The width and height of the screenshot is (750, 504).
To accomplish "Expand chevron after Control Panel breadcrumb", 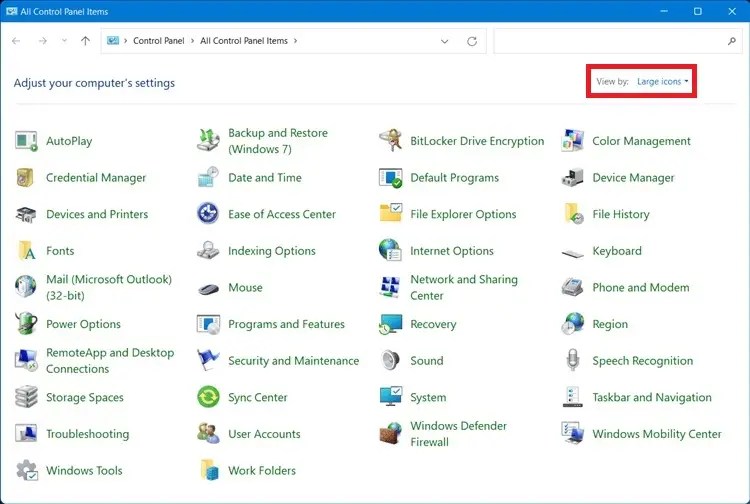I will [x=192, y=41].
